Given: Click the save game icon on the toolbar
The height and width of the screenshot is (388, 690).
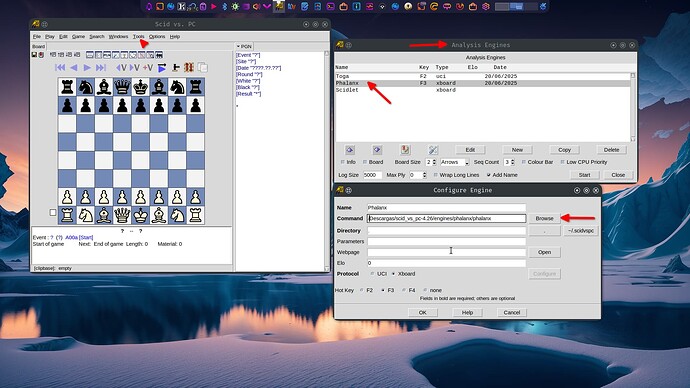Looking at the screenshot, I should [34, 55].
